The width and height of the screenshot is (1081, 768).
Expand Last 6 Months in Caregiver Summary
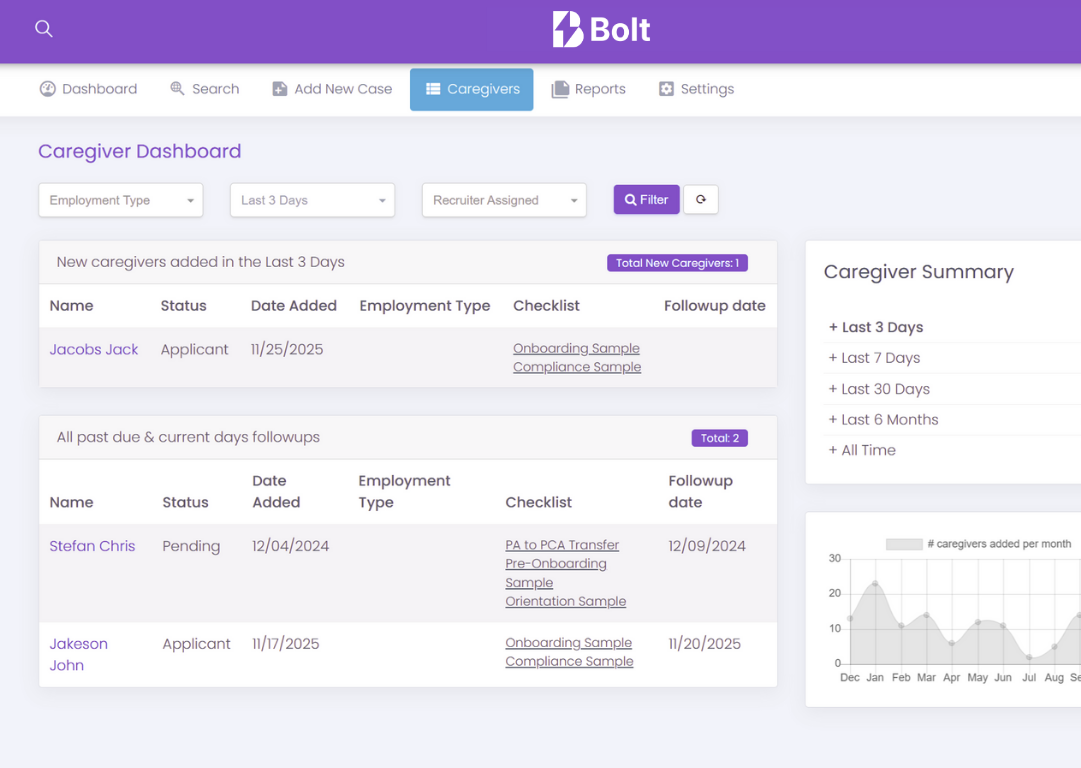[x=883, y=420]
